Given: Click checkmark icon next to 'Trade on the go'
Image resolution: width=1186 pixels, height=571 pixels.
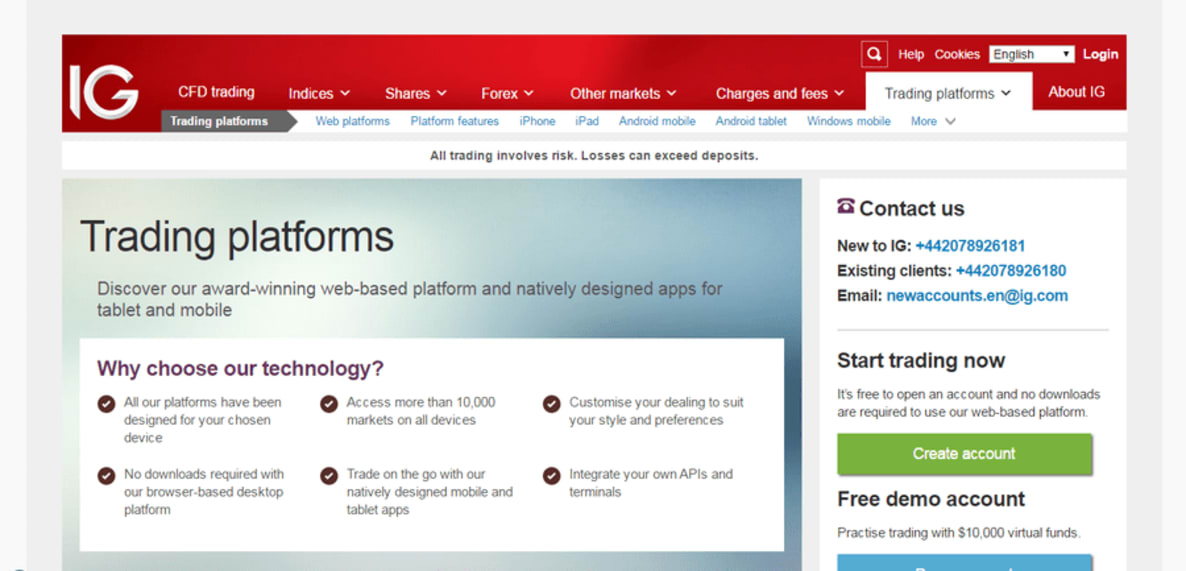Looking at the screenshot, I should (328, 476).
